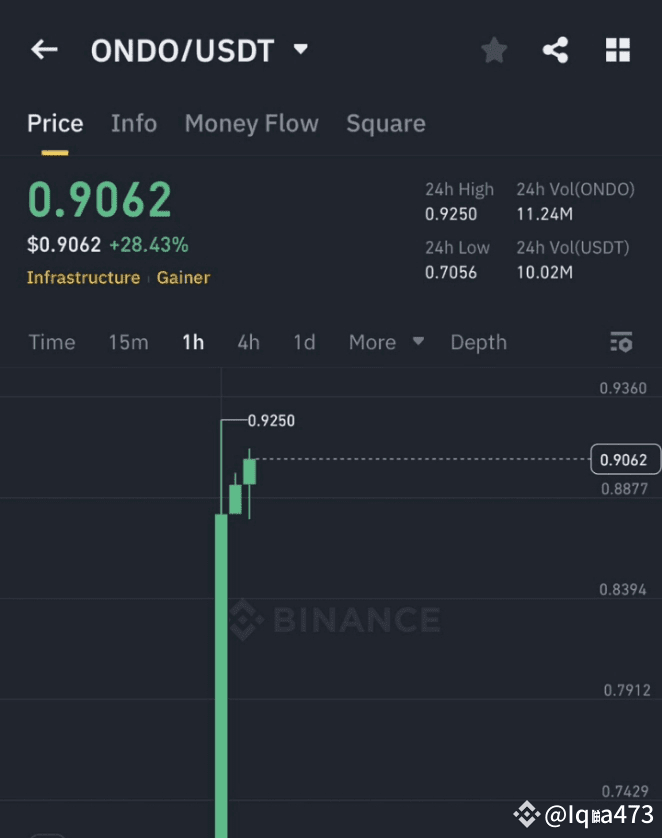Go back with the left arrow icon

coord(44,50)
